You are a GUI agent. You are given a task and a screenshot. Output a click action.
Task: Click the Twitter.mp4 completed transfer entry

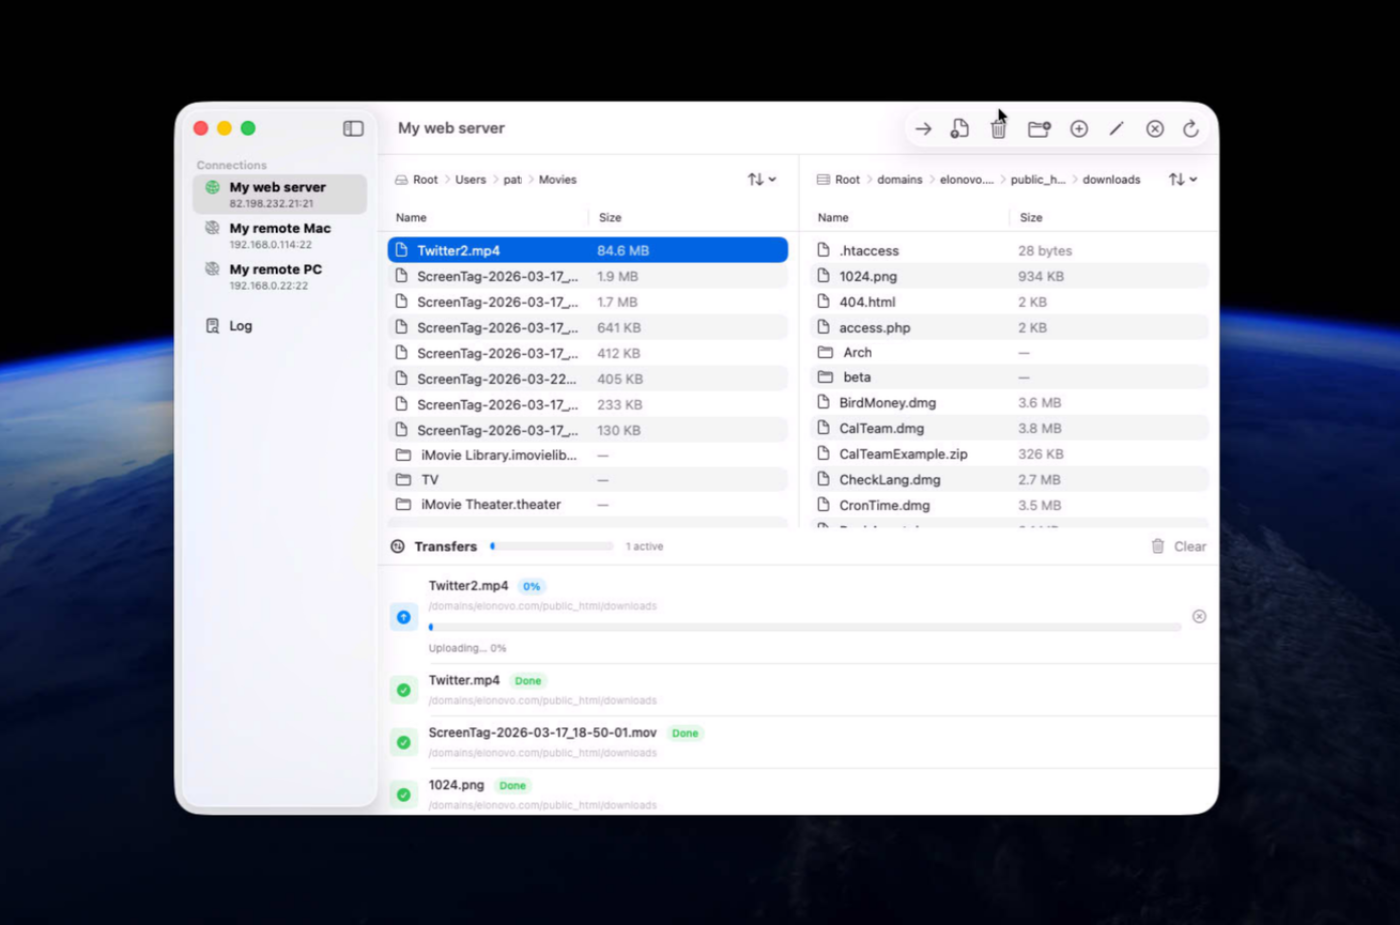coord(798,690)
